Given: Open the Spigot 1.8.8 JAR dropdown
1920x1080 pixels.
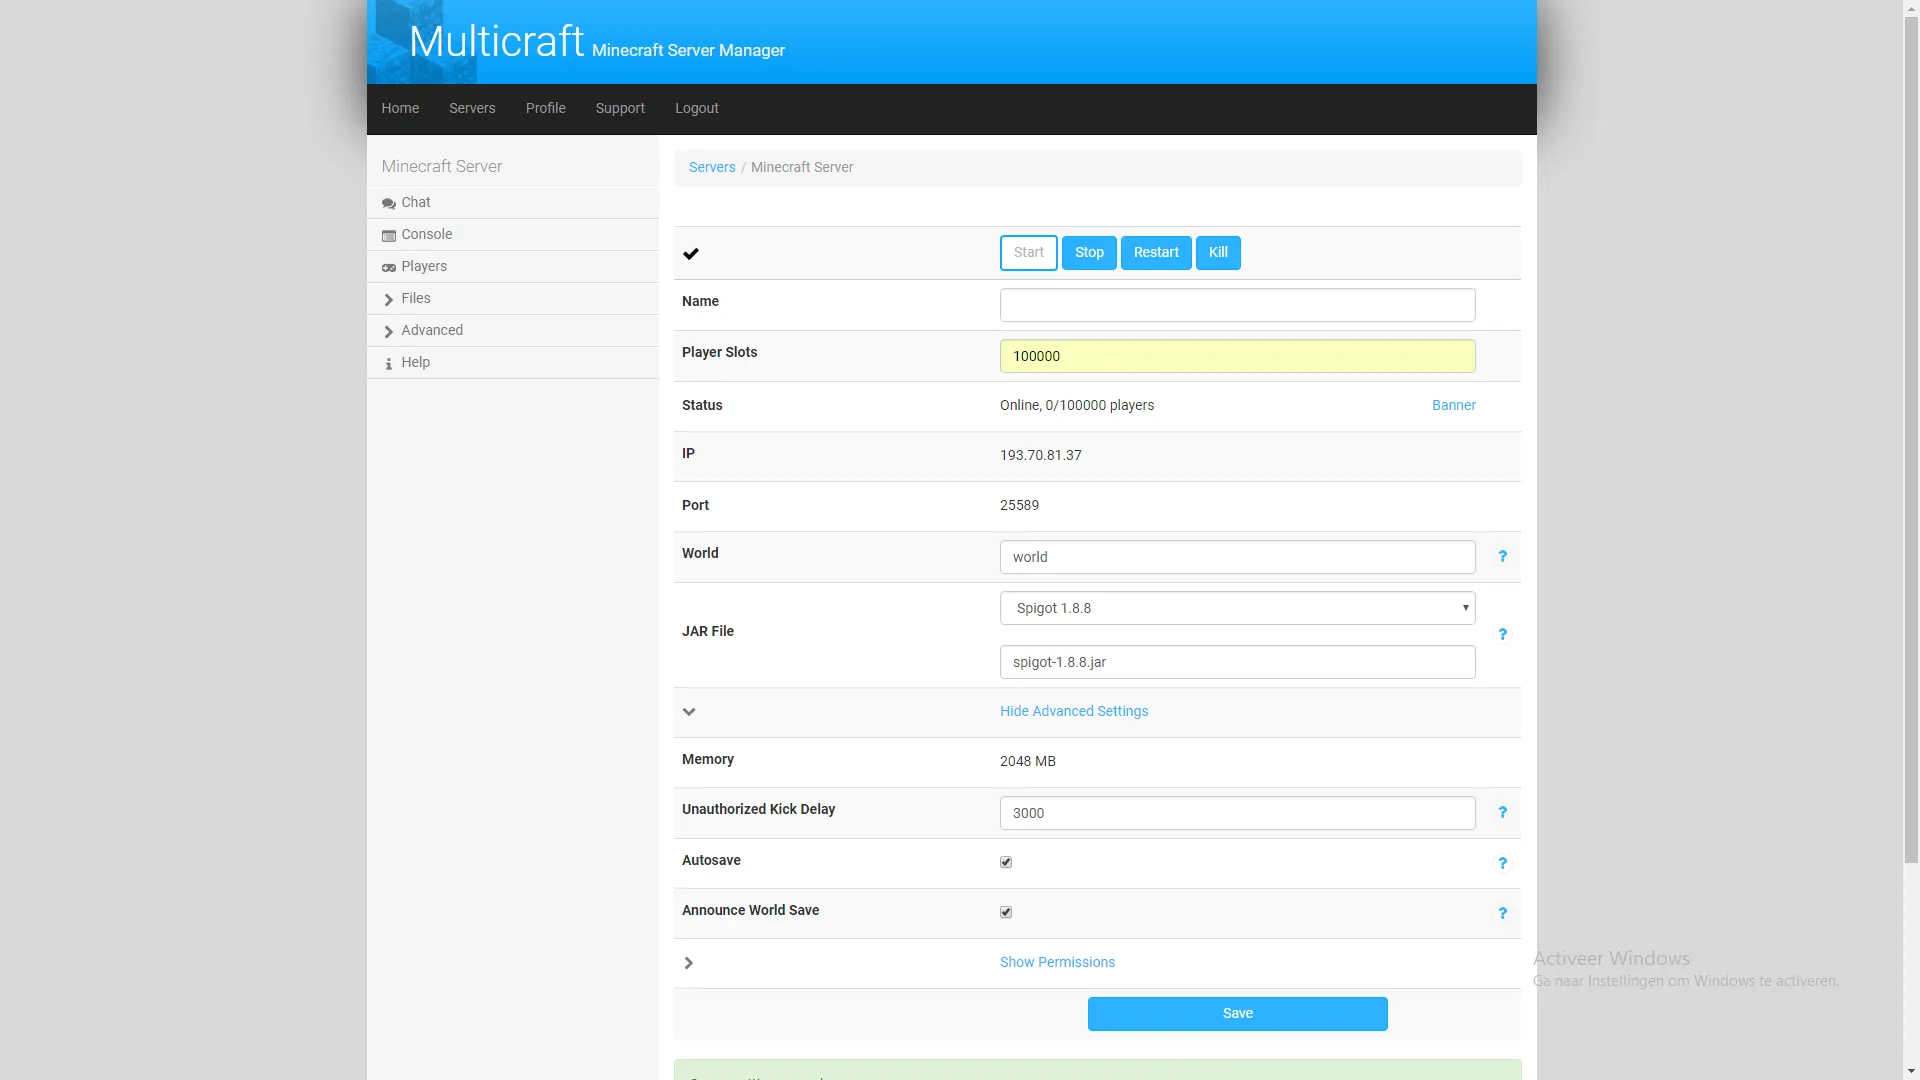Looking at the screenshot, I should [1237, 608].
